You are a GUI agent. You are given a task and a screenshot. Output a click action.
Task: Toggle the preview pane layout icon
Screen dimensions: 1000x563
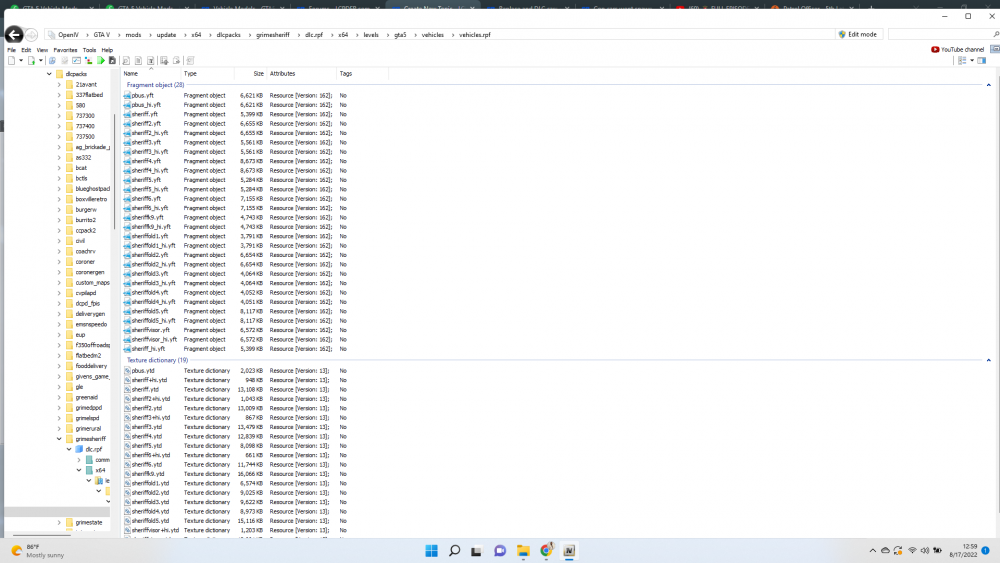point(982,61)
